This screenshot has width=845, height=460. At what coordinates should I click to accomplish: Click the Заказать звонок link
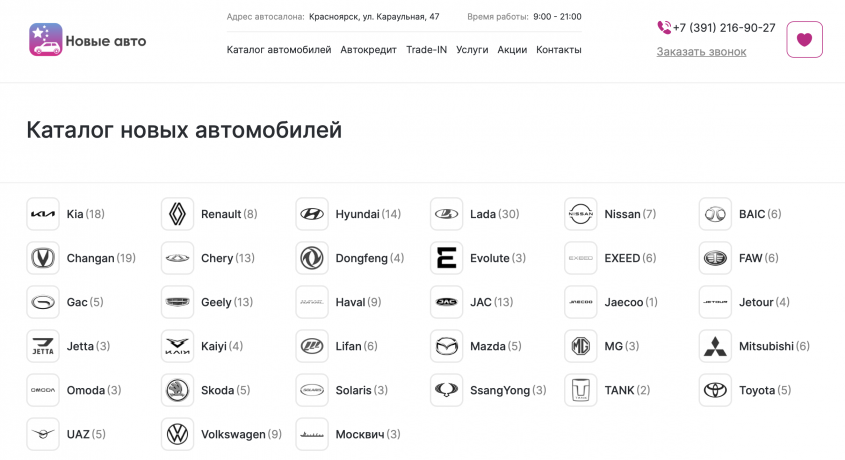(701, 52)
